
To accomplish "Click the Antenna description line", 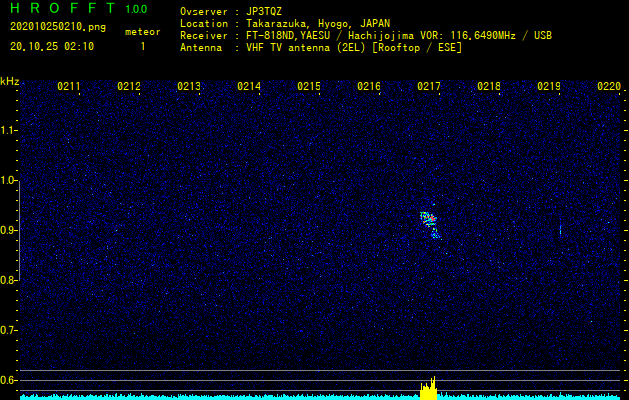I will (x=321, y=48).
